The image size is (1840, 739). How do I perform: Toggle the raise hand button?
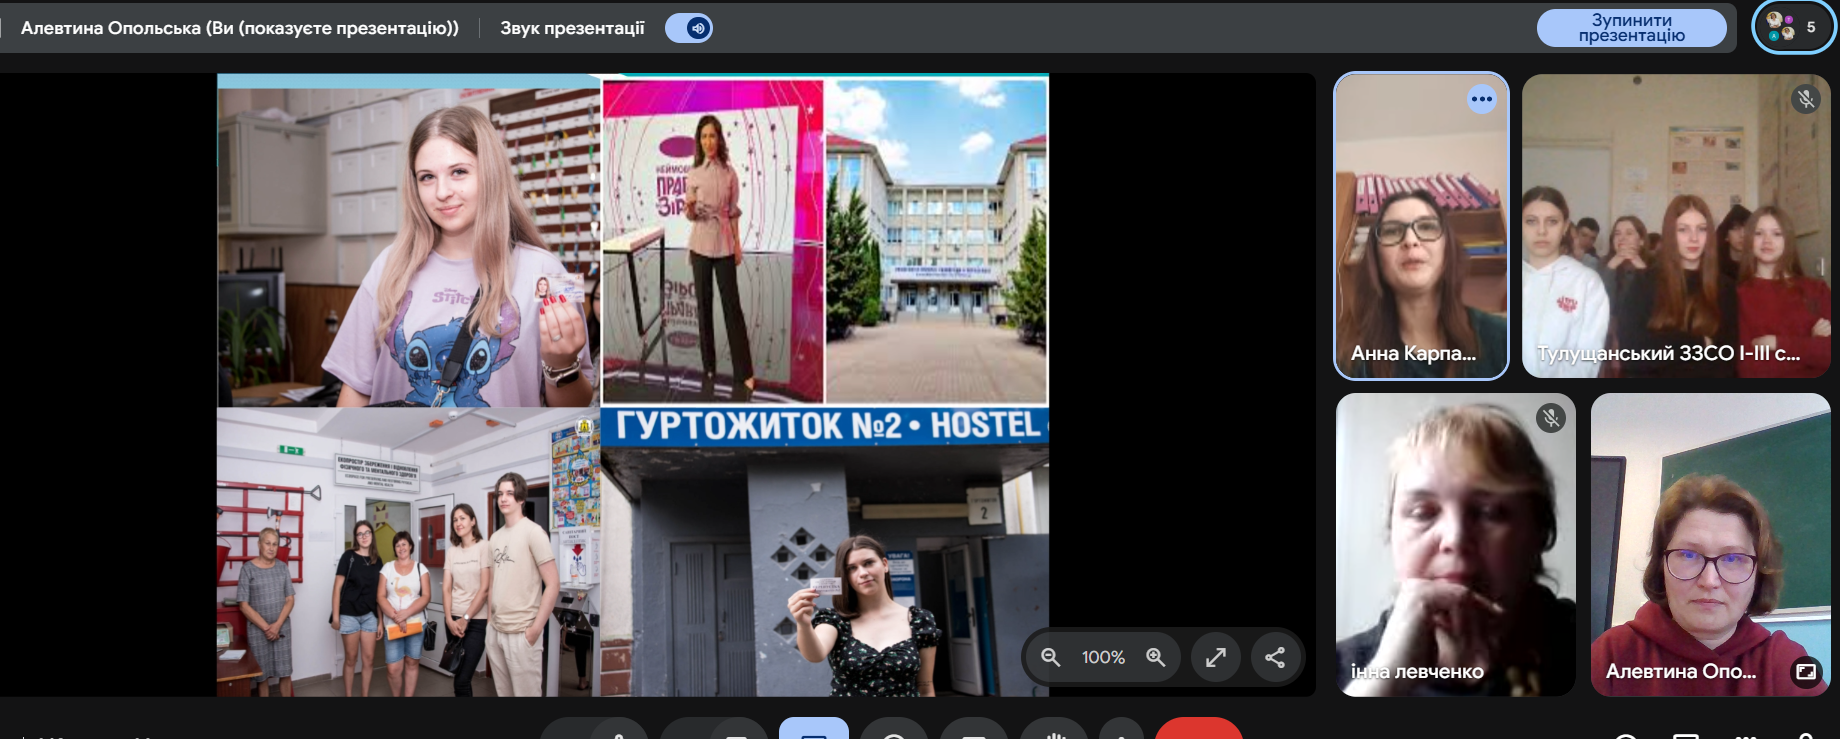tap(1053, 731)
